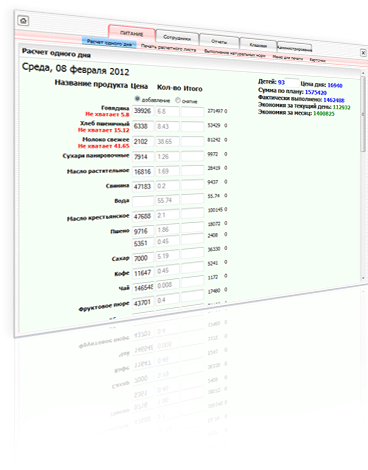
Task: Open 'Меню для печати' submenu link
Action: pyautogui.click(x=287, y=58)
